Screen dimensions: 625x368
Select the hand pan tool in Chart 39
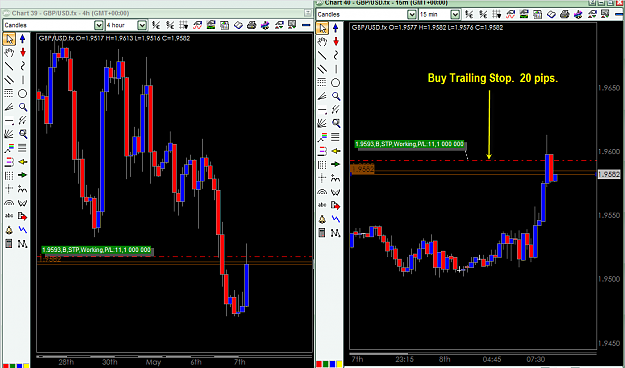tap(9, 52)
